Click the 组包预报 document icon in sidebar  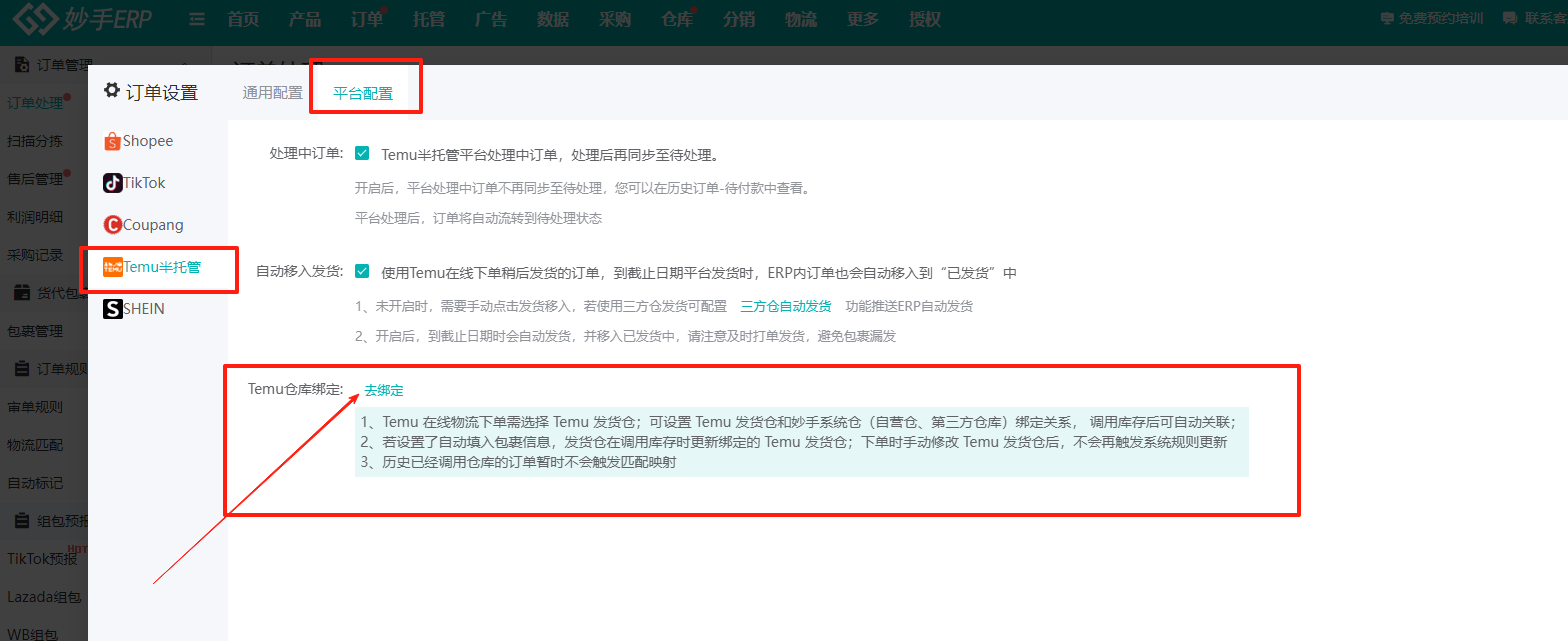tap(22, 521)
